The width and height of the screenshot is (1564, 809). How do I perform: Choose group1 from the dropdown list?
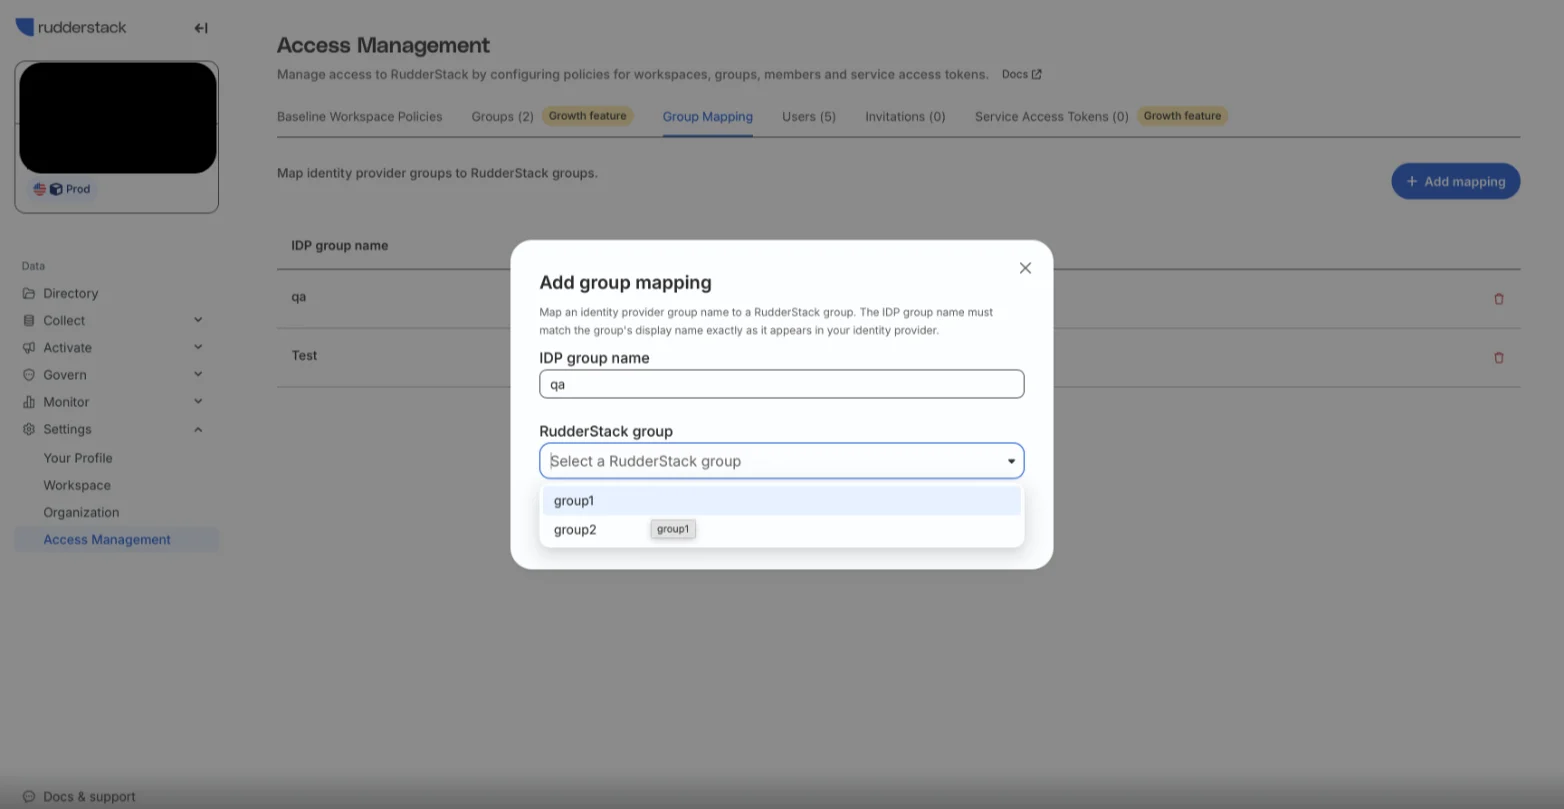coord(782,501)
